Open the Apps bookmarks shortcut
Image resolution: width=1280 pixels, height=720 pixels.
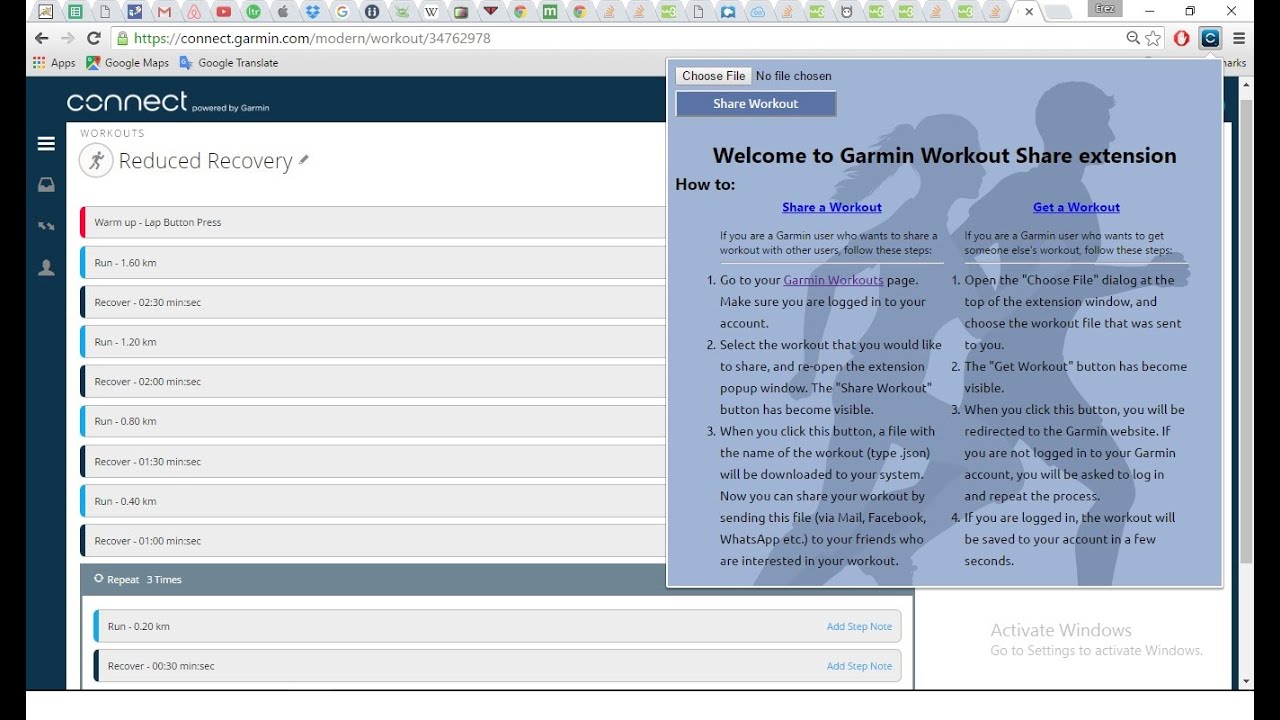pos(54,62)
